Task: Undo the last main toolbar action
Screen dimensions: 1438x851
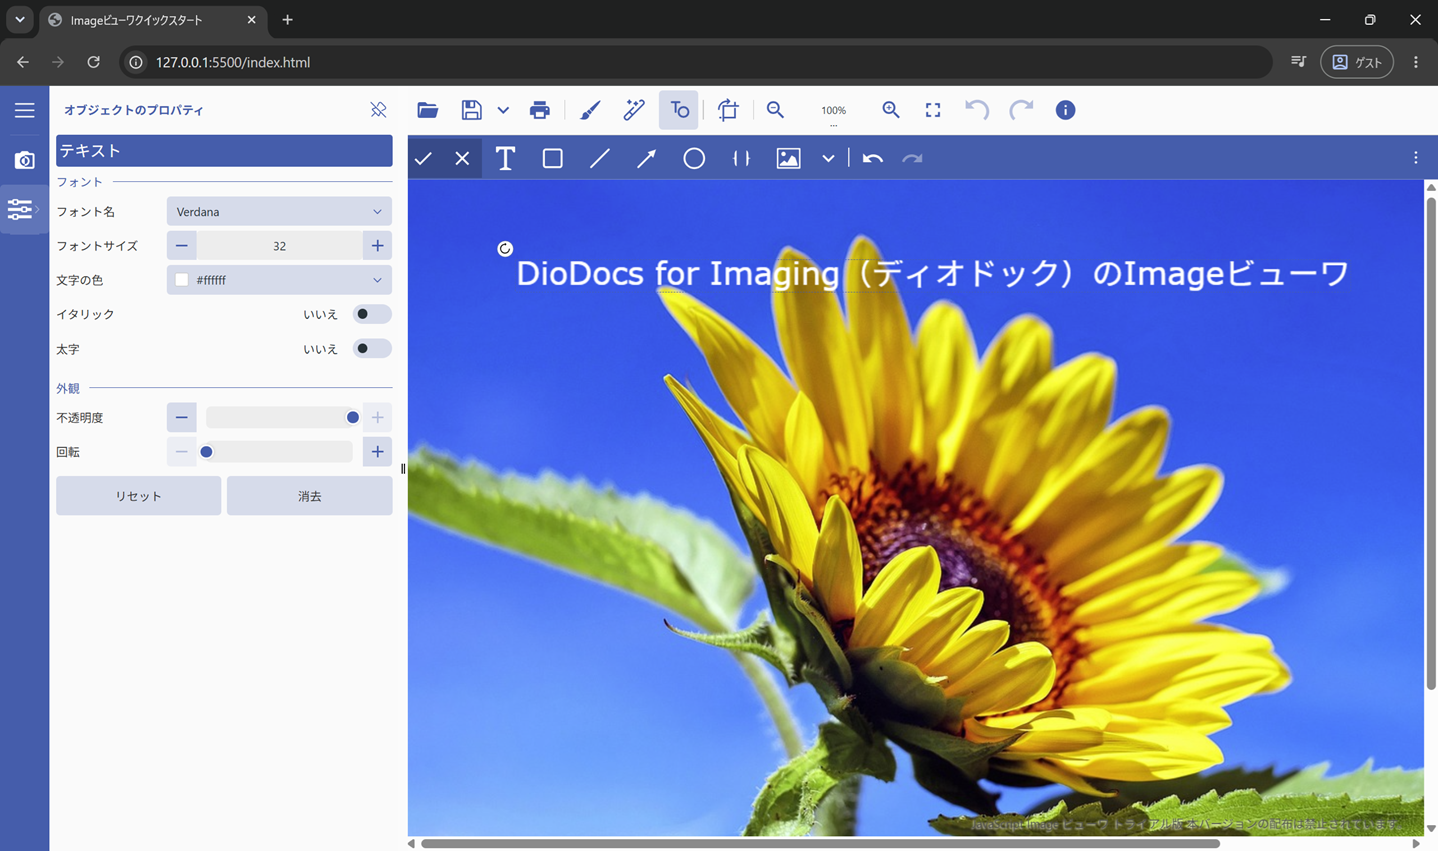Action: [x=977, y=110]
